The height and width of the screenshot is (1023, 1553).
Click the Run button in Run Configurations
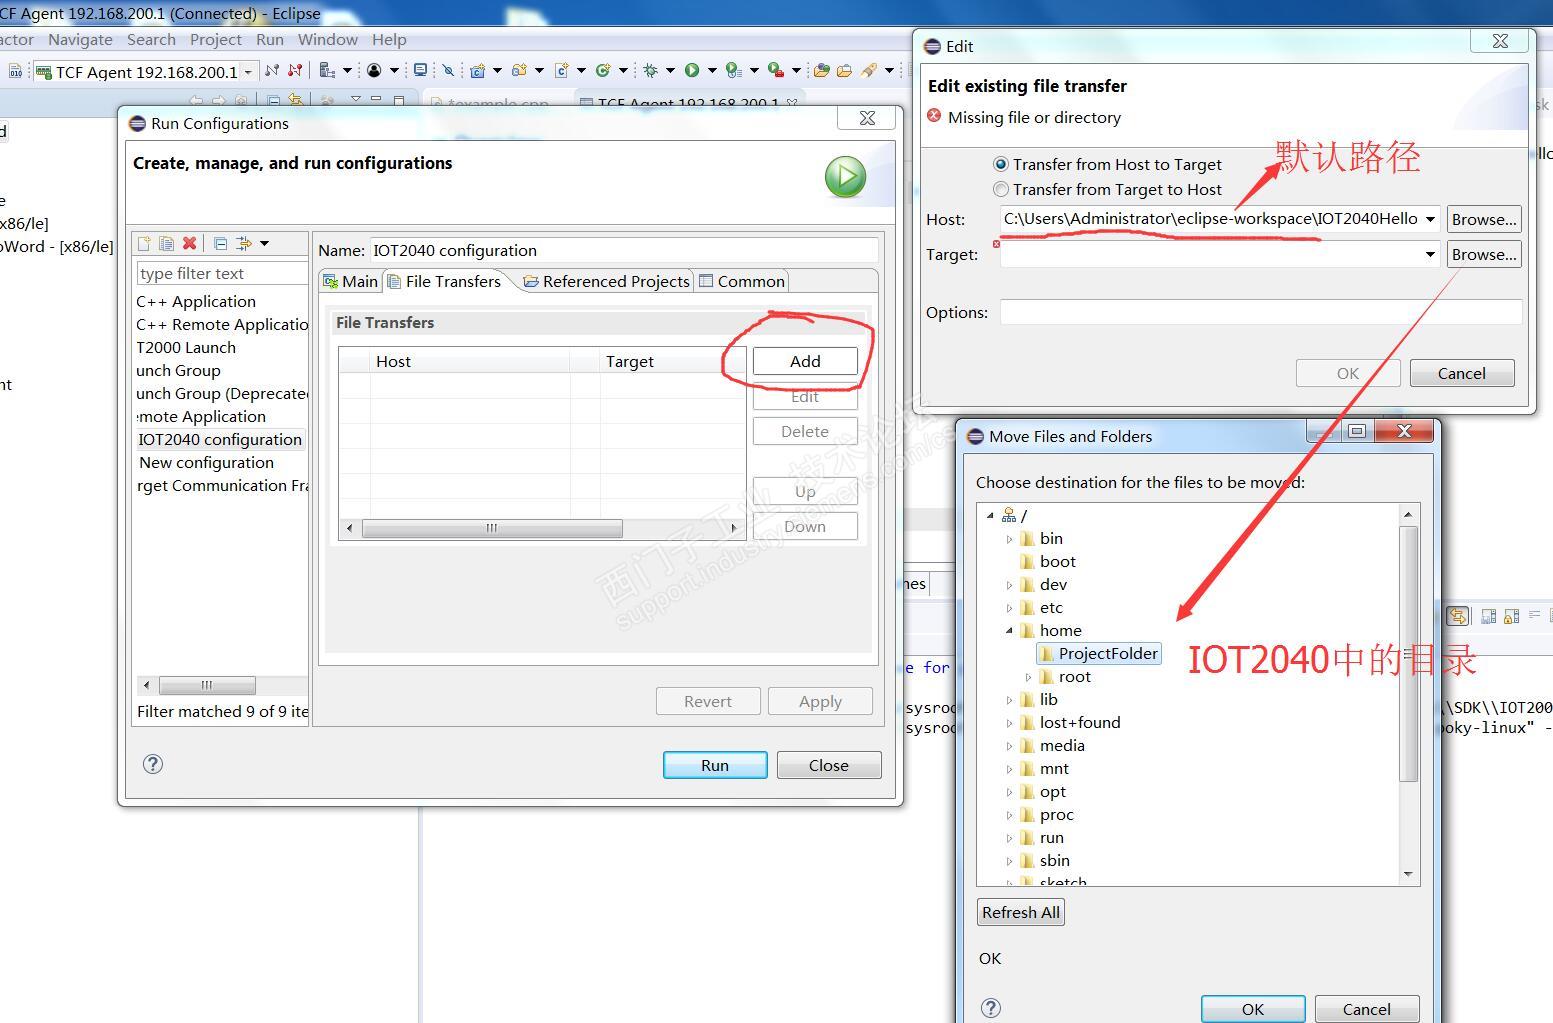pos(715,765)
